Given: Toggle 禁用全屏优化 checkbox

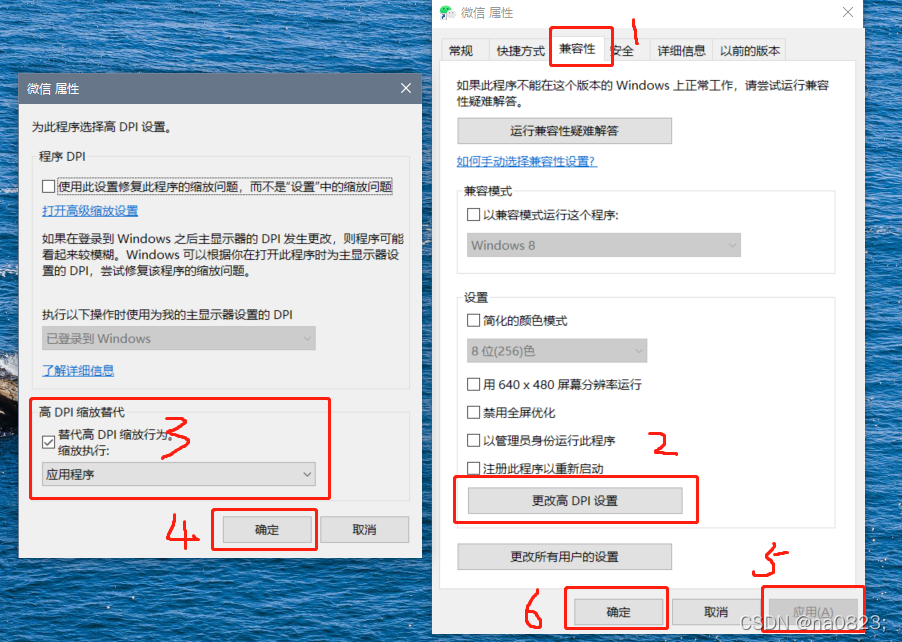Looking at the screenshot, I should point(473,412).
